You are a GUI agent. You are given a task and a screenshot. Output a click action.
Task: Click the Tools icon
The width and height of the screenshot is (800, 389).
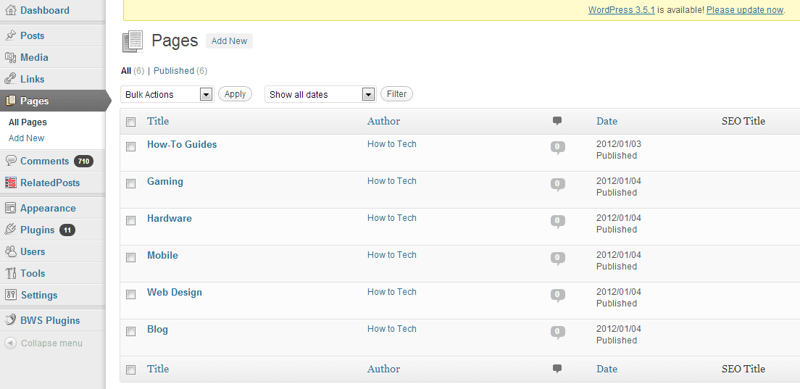coord(10,273)
